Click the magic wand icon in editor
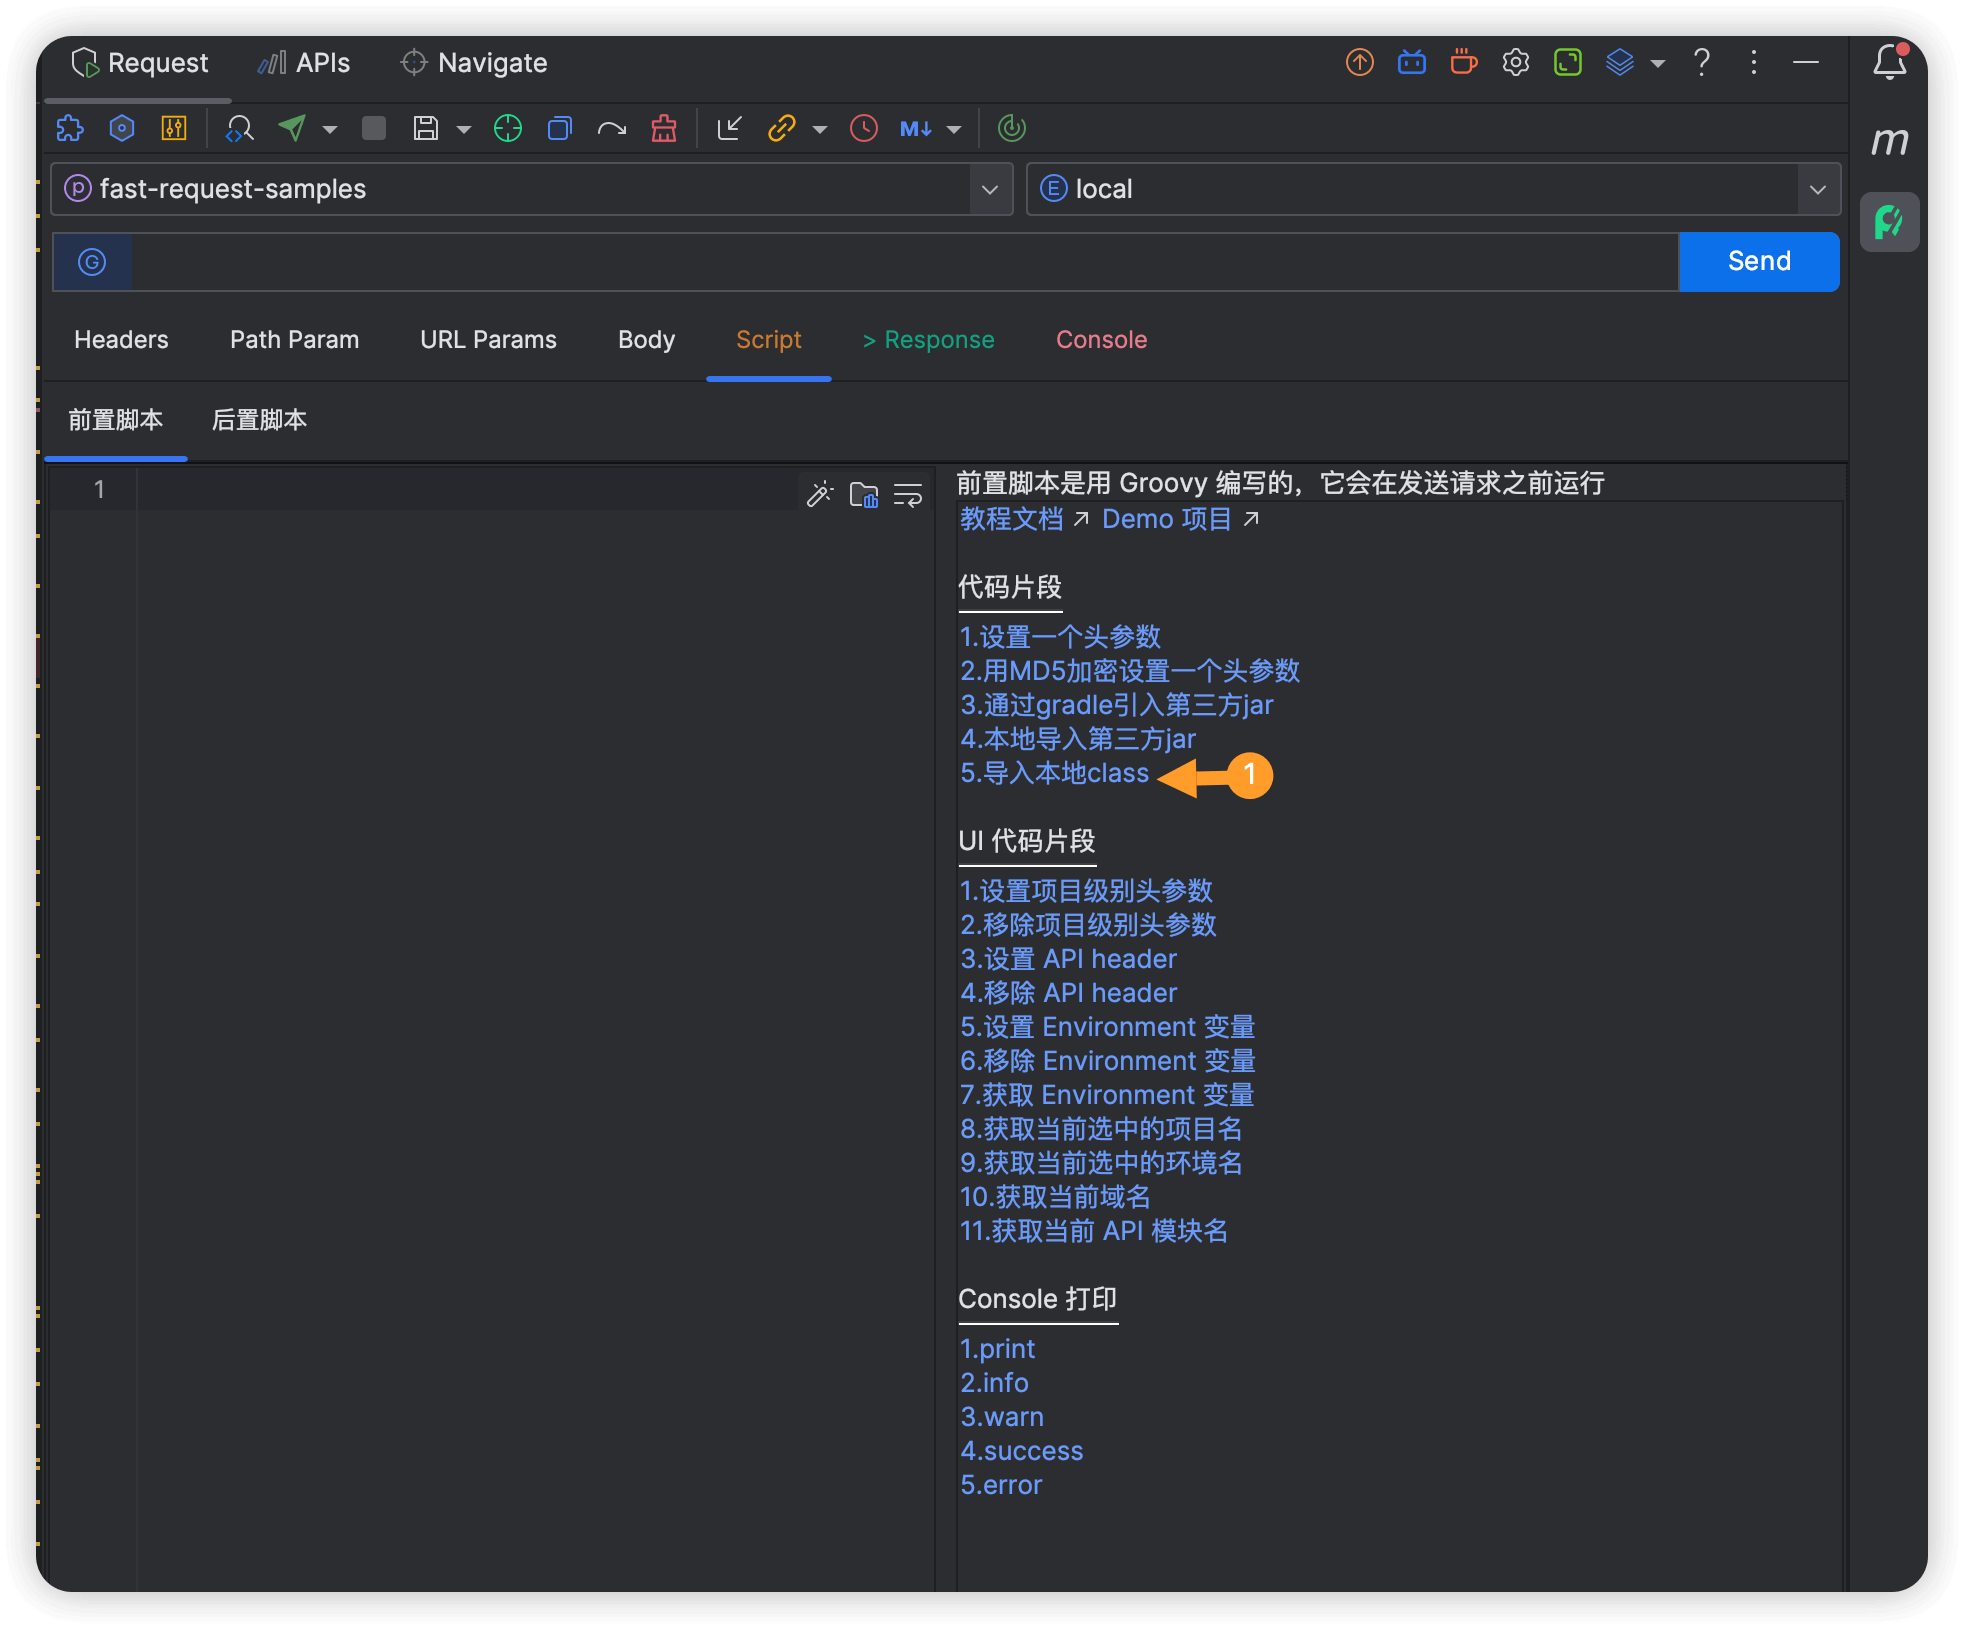1964x1628 pixels. [x=820, y=494]
